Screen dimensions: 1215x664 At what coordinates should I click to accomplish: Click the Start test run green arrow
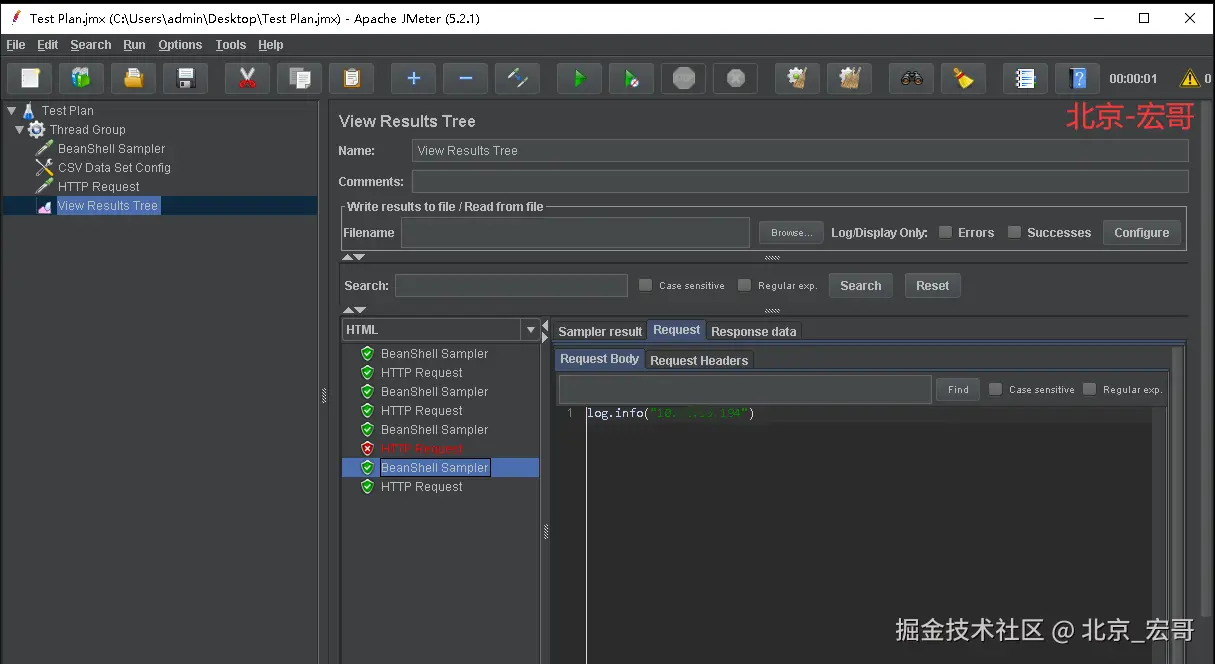tap(579, 78)
